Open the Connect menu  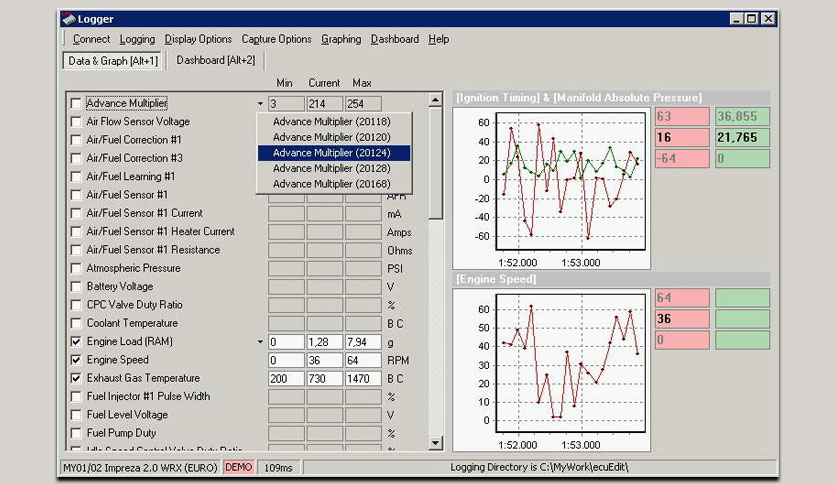point(91,39)
